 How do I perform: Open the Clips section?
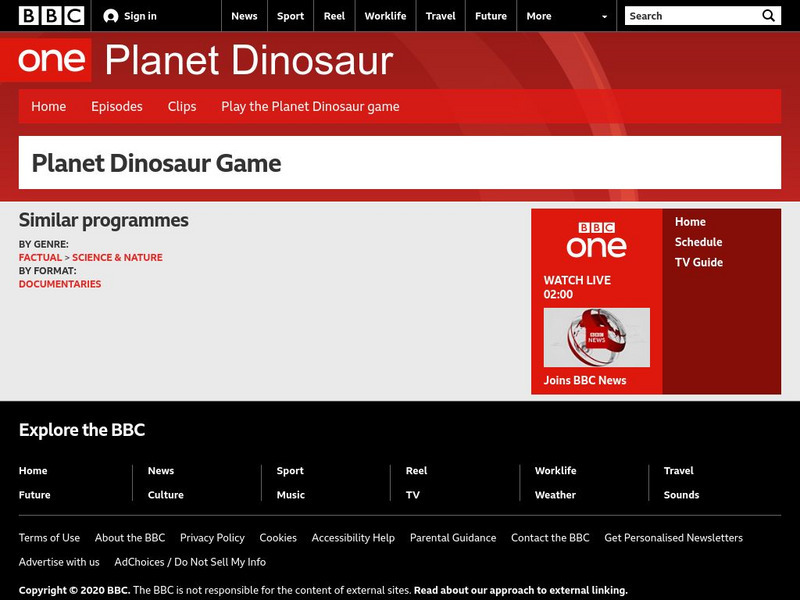click(182, 106)
